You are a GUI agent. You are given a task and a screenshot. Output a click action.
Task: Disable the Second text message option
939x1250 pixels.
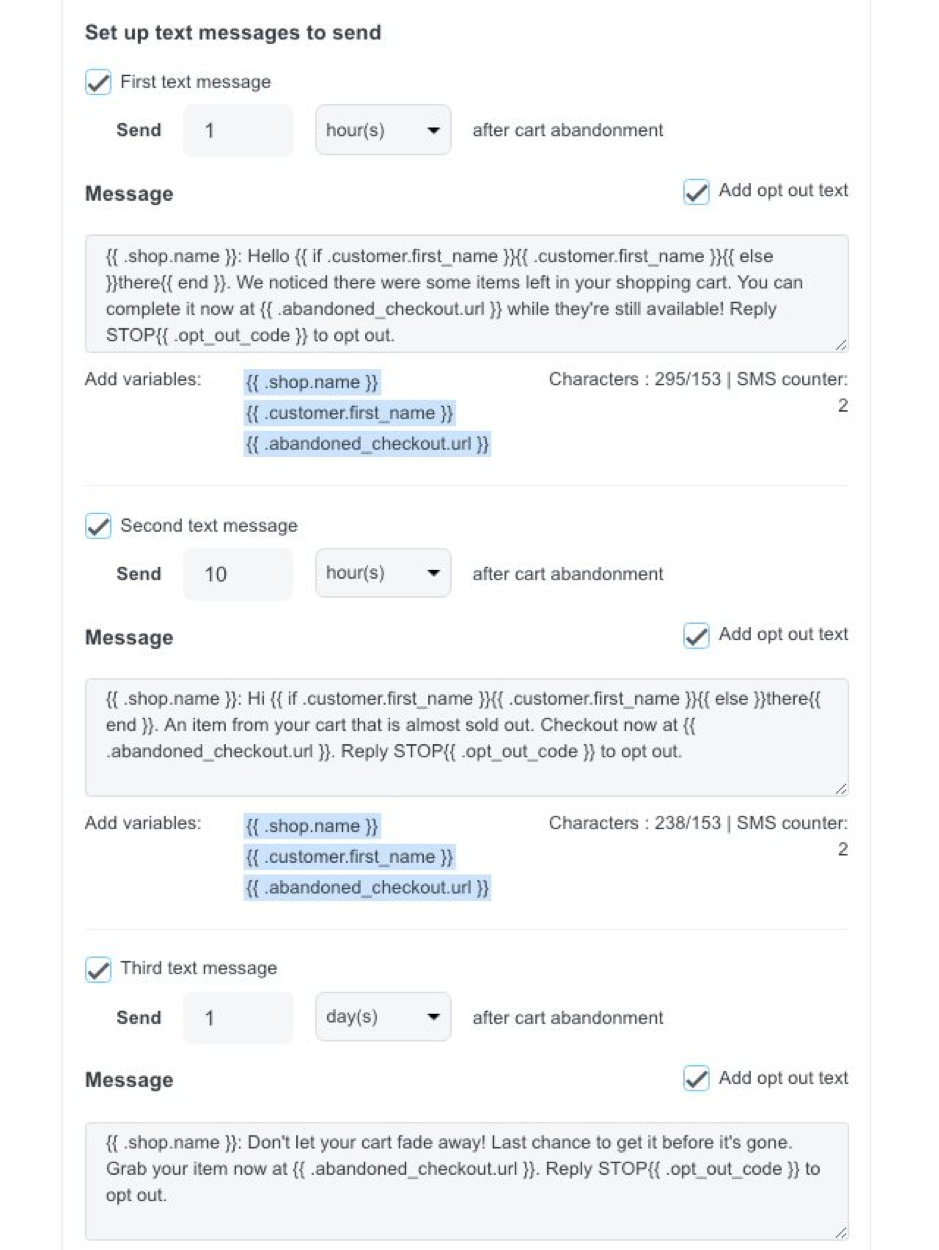(97, 526)
